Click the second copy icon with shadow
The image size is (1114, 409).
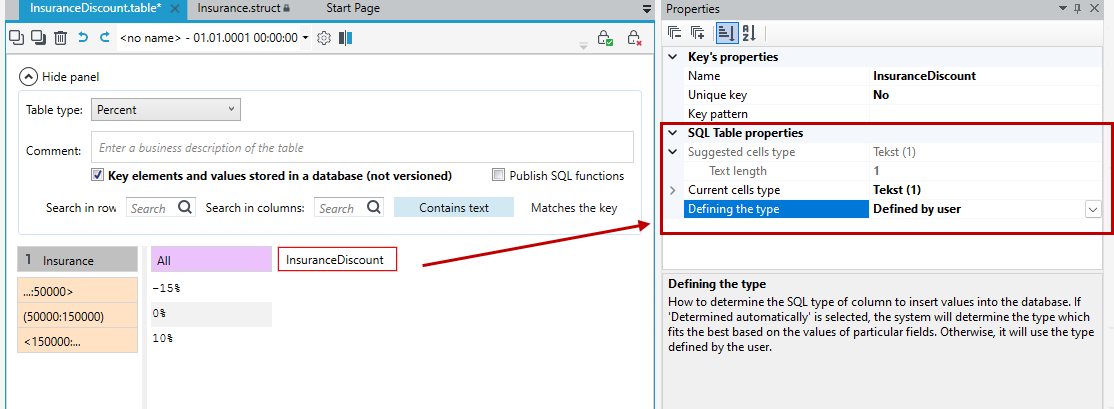(x=38, y=38)
